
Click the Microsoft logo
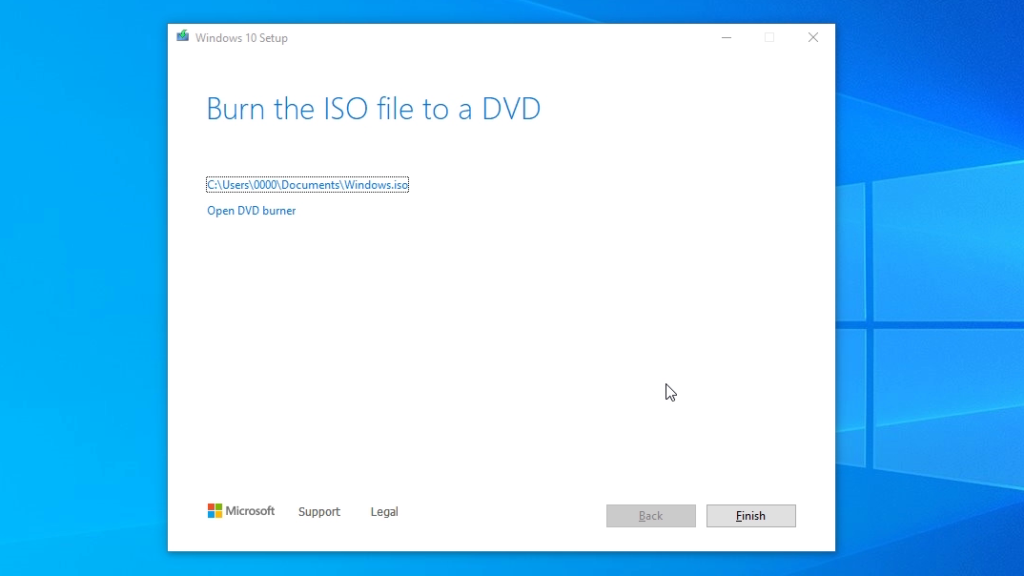(241, 511)
